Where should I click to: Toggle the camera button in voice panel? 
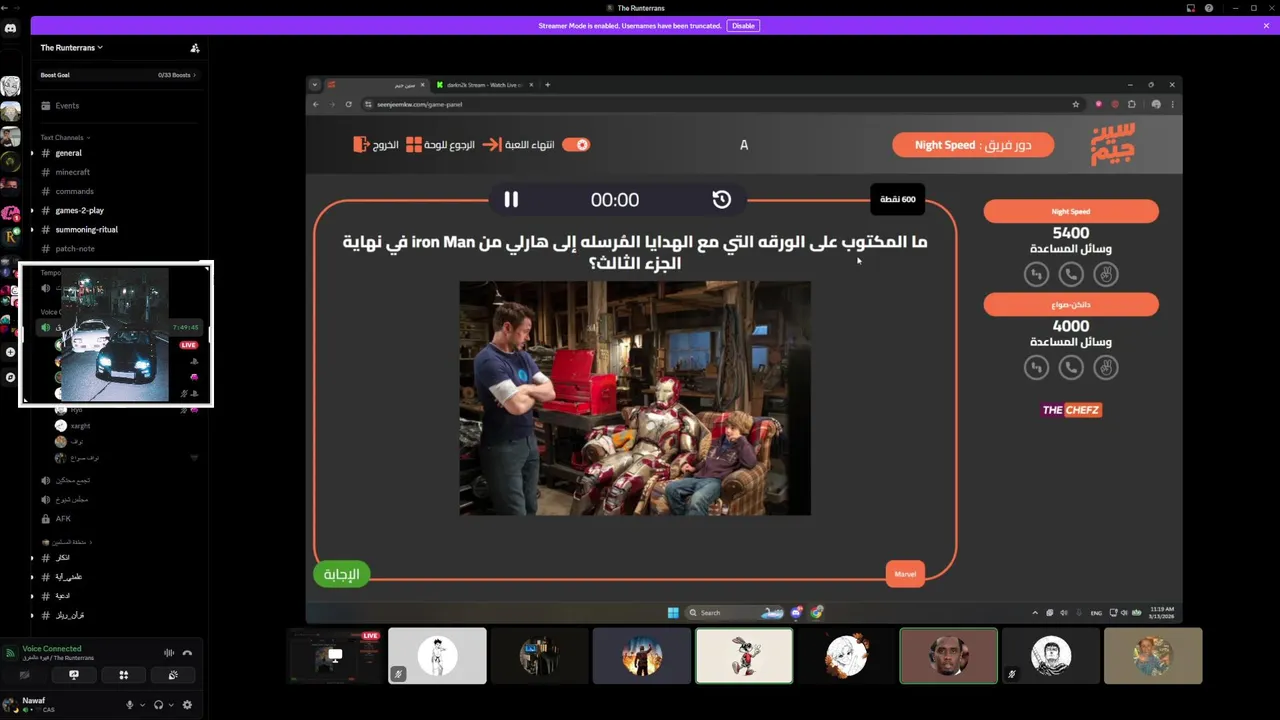[x=25, y=675]
